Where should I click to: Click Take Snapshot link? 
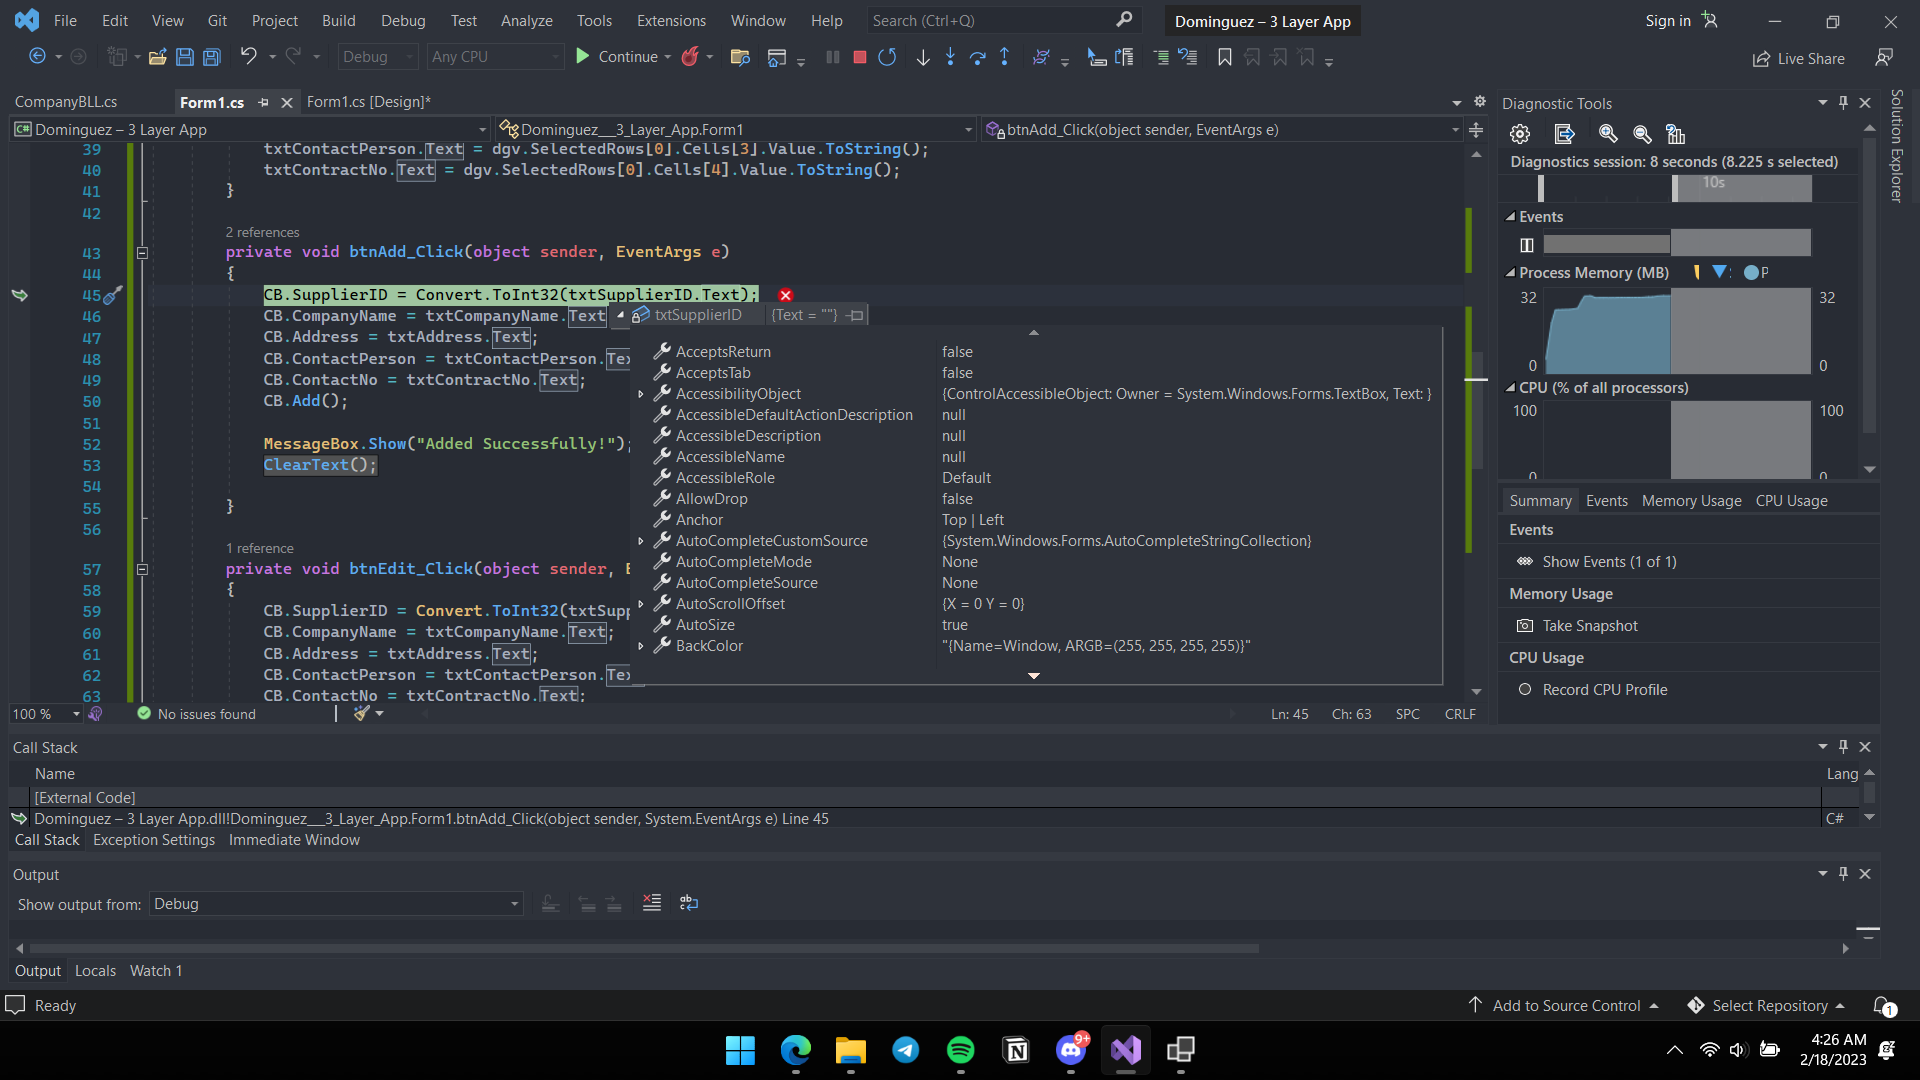click(1589, 626)
